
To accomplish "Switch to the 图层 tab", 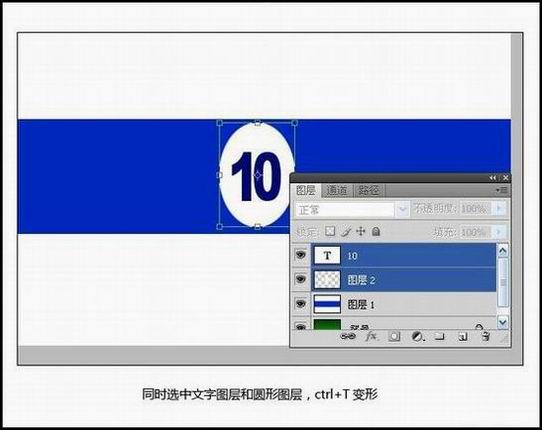I will 306,190.
